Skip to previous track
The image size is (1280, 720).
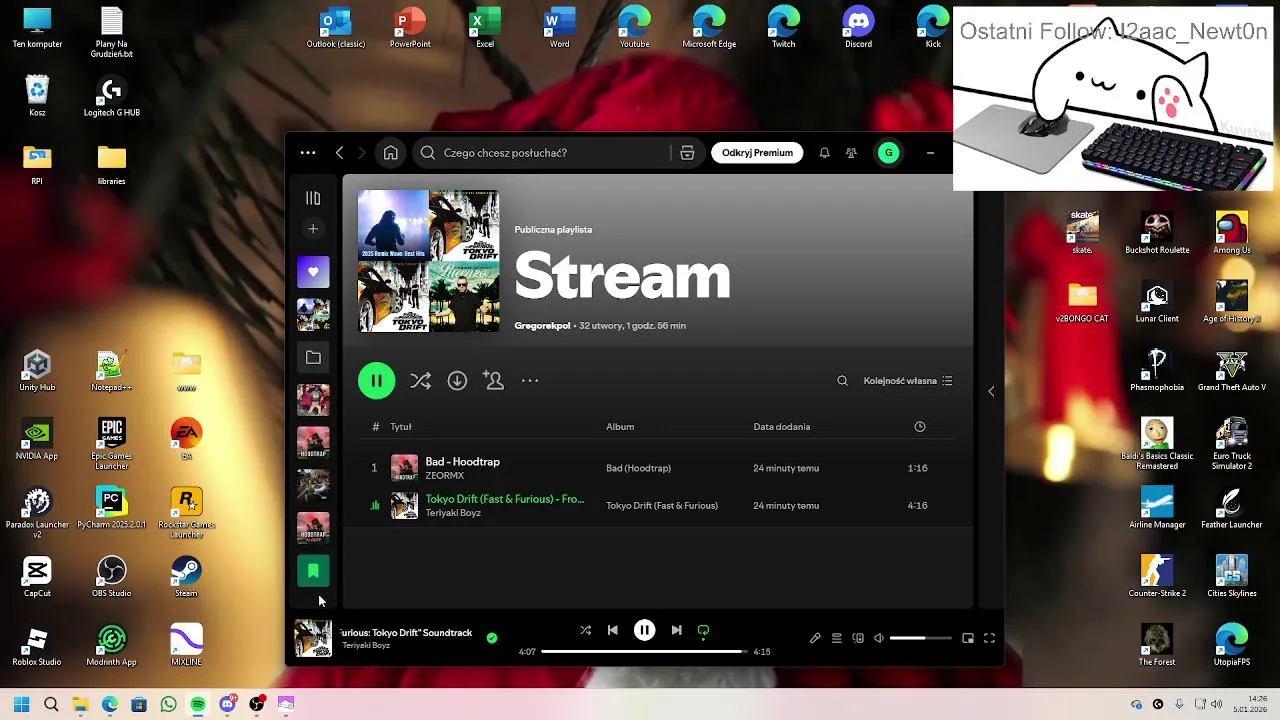click(613, 630)
